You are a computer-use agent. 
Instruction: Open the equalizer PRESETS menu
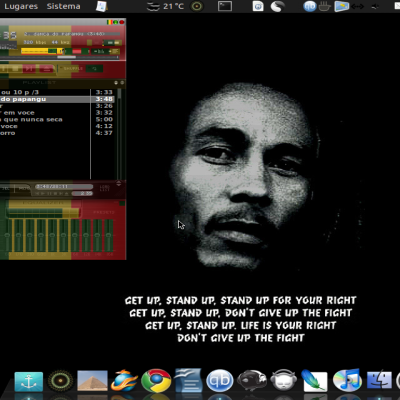click(x=104, y=212)
